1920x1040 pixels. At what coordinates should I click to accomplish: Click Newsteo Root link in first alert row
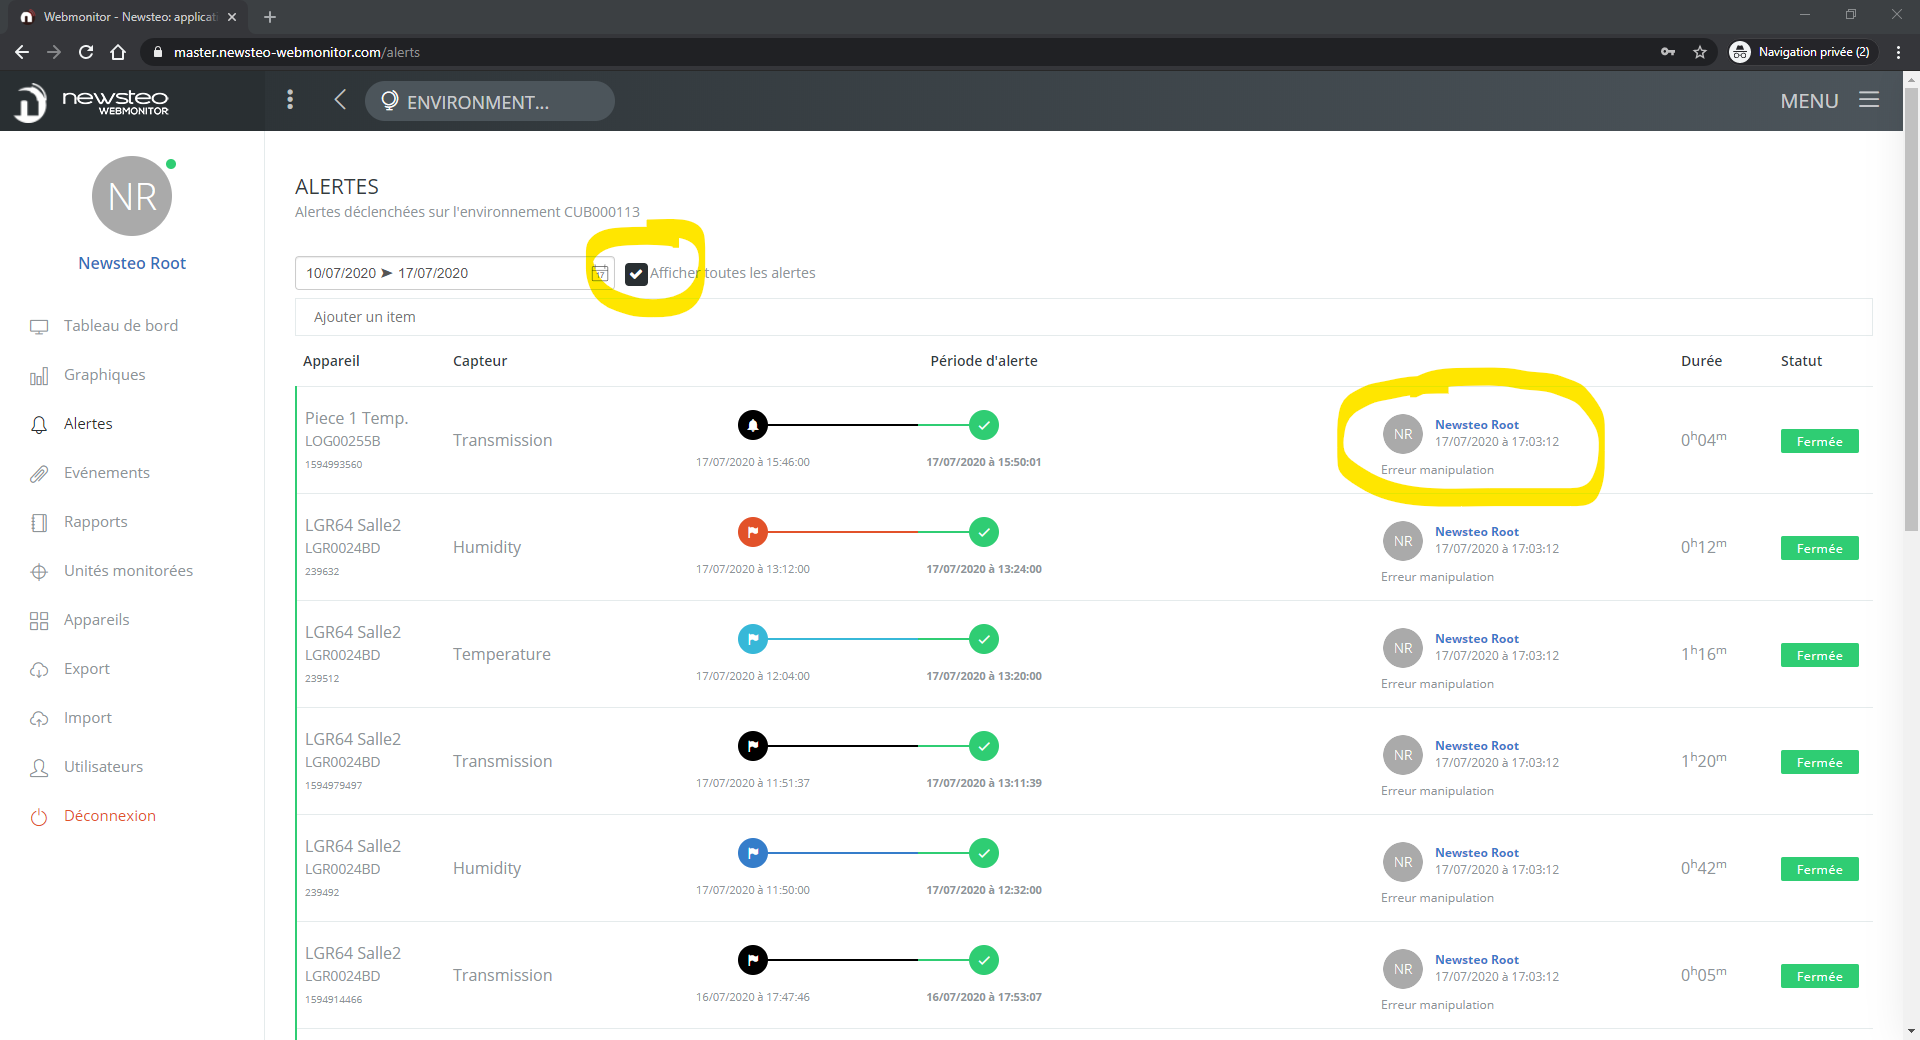tap(1476, 425)
